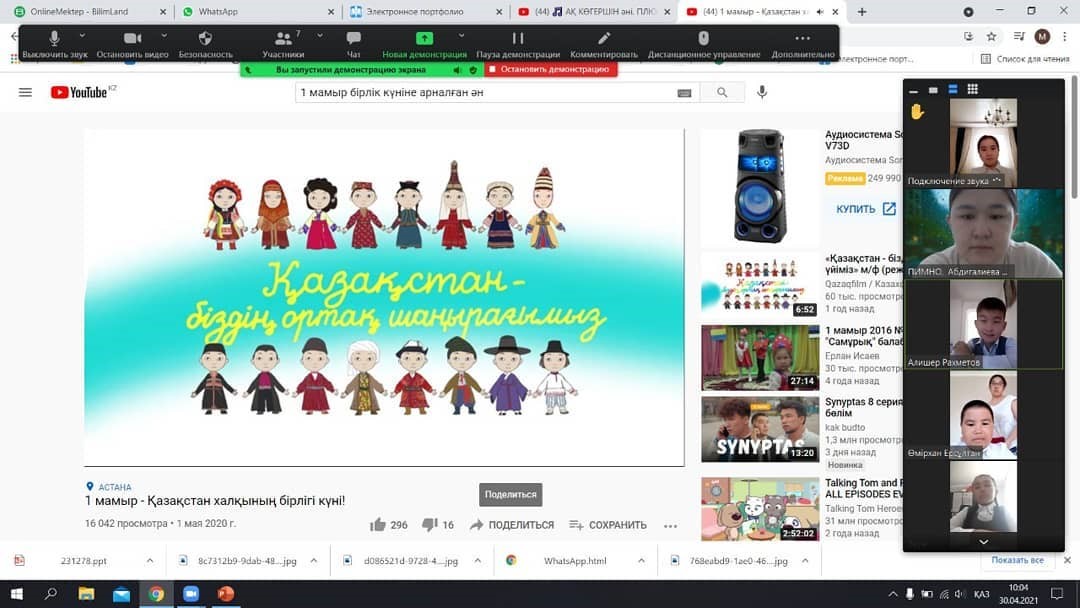Expand video options arrow next to camera
Screen dimensions: 1080x608
click(x=164, y=35)
